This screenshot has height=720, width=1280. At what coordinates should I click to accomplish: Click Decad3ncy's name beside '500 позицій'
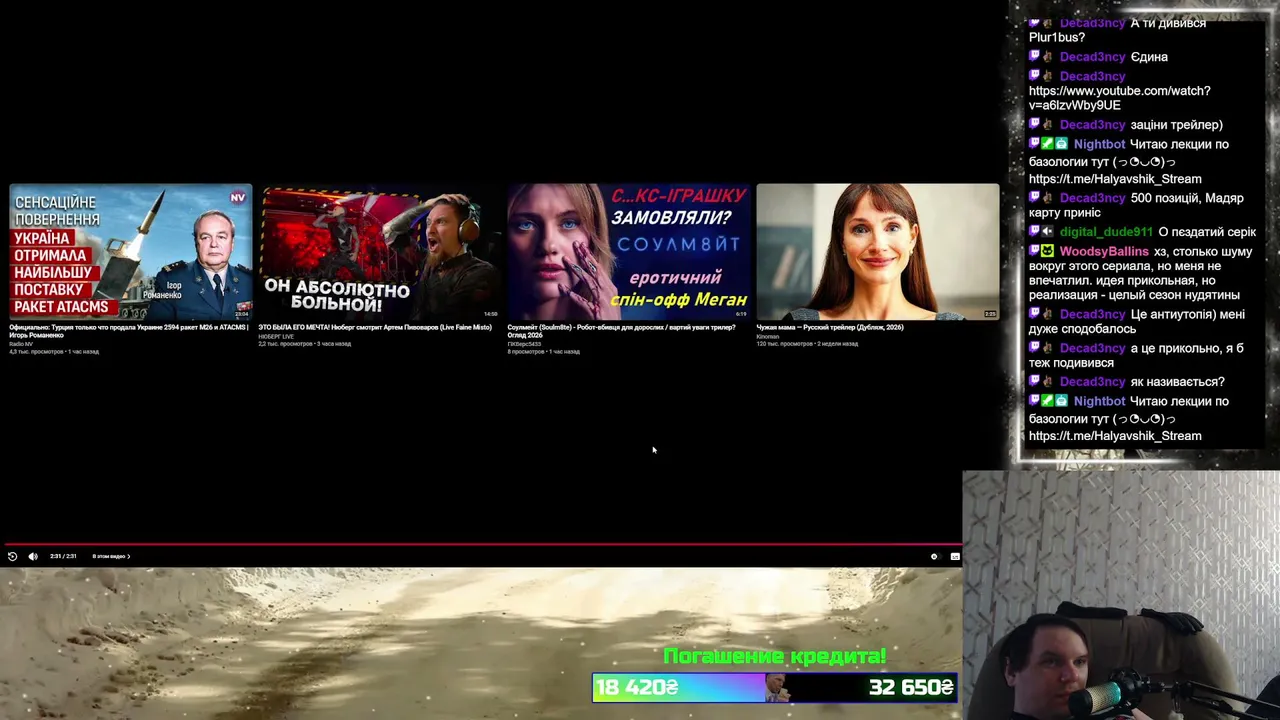(1093, 198)
